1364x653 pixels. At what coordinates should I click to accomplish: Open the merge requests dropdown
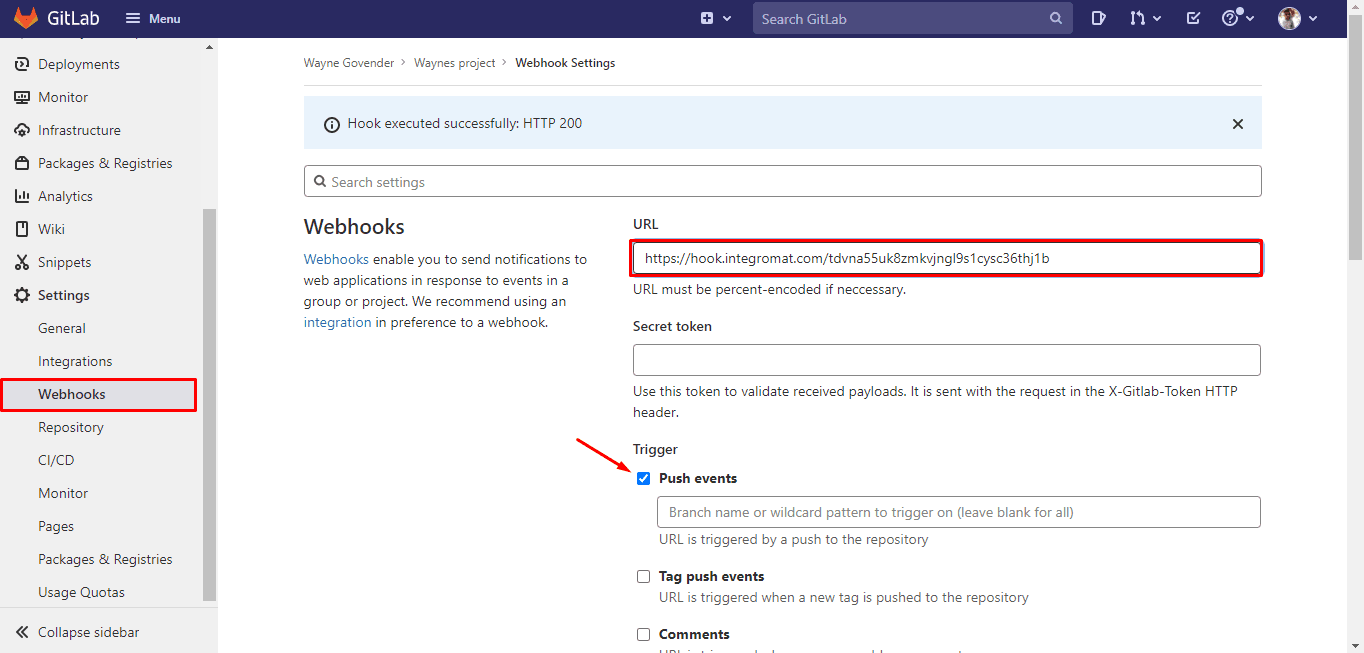pos(1145,18)
